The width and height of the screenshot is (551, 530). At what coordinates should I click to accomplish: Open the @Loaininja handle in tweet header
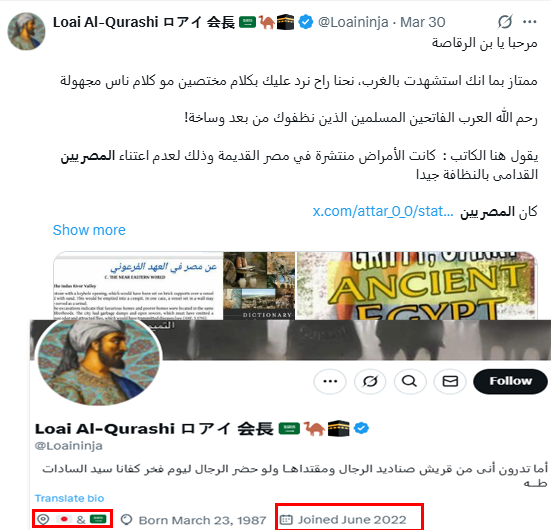pyautogui.click(x=353, y=22)
